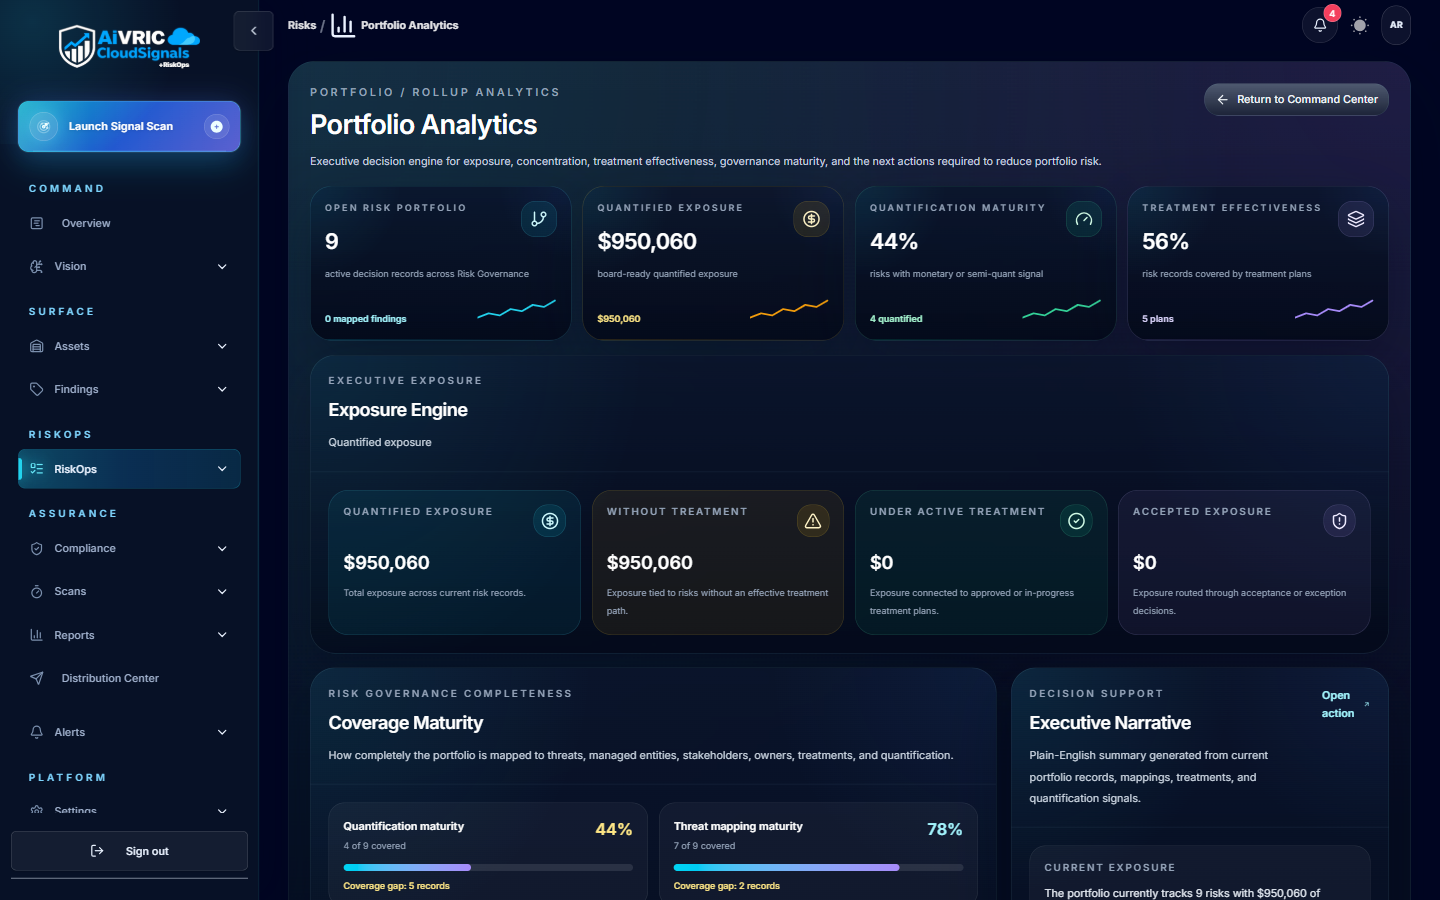Toggle the light/dark theme sun icon
Screen dimensions: 1440x900
coord(1359,25)
